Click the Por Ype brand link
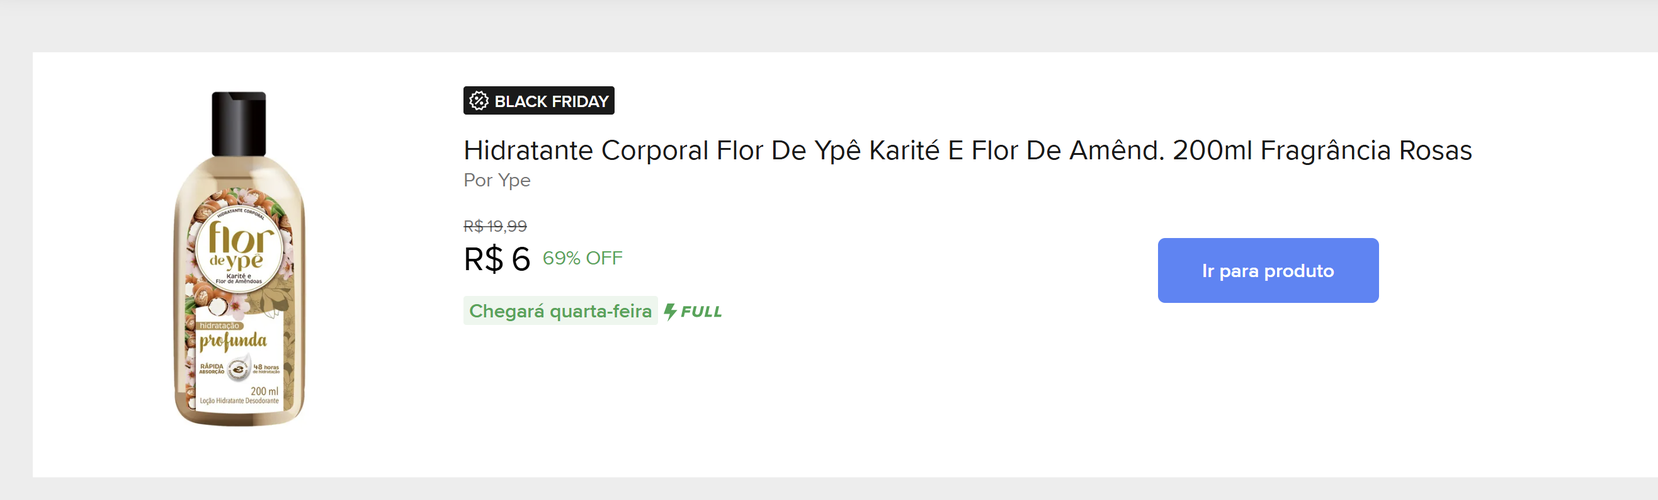The width and height of the screenshot is (1658, 500). click(x=497, y=180)
